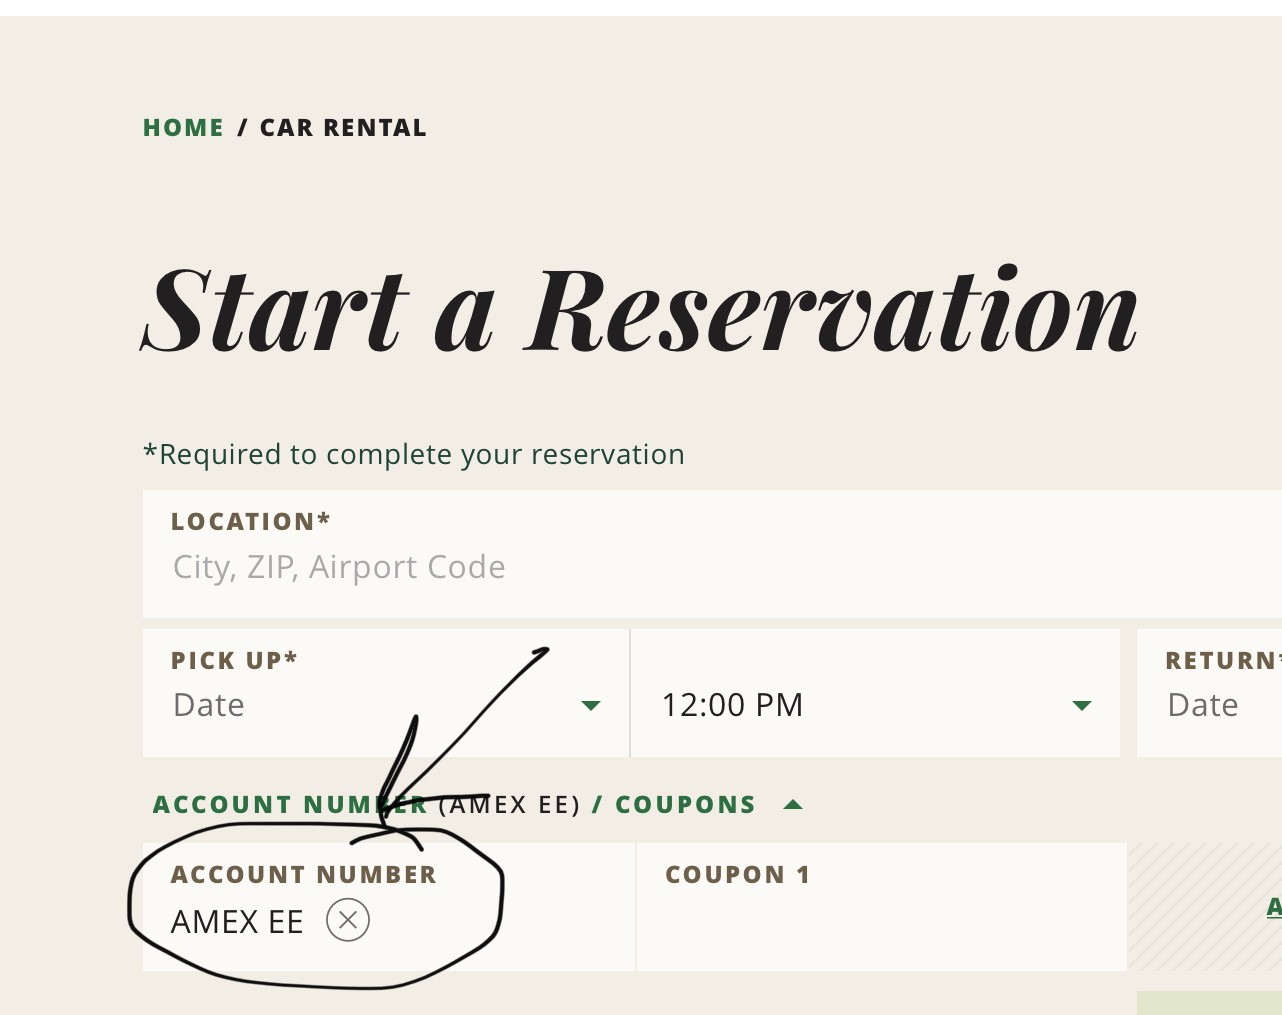Go to the HOME breadcrumb link
The image size is (1282, 1015).
point(183,128)
